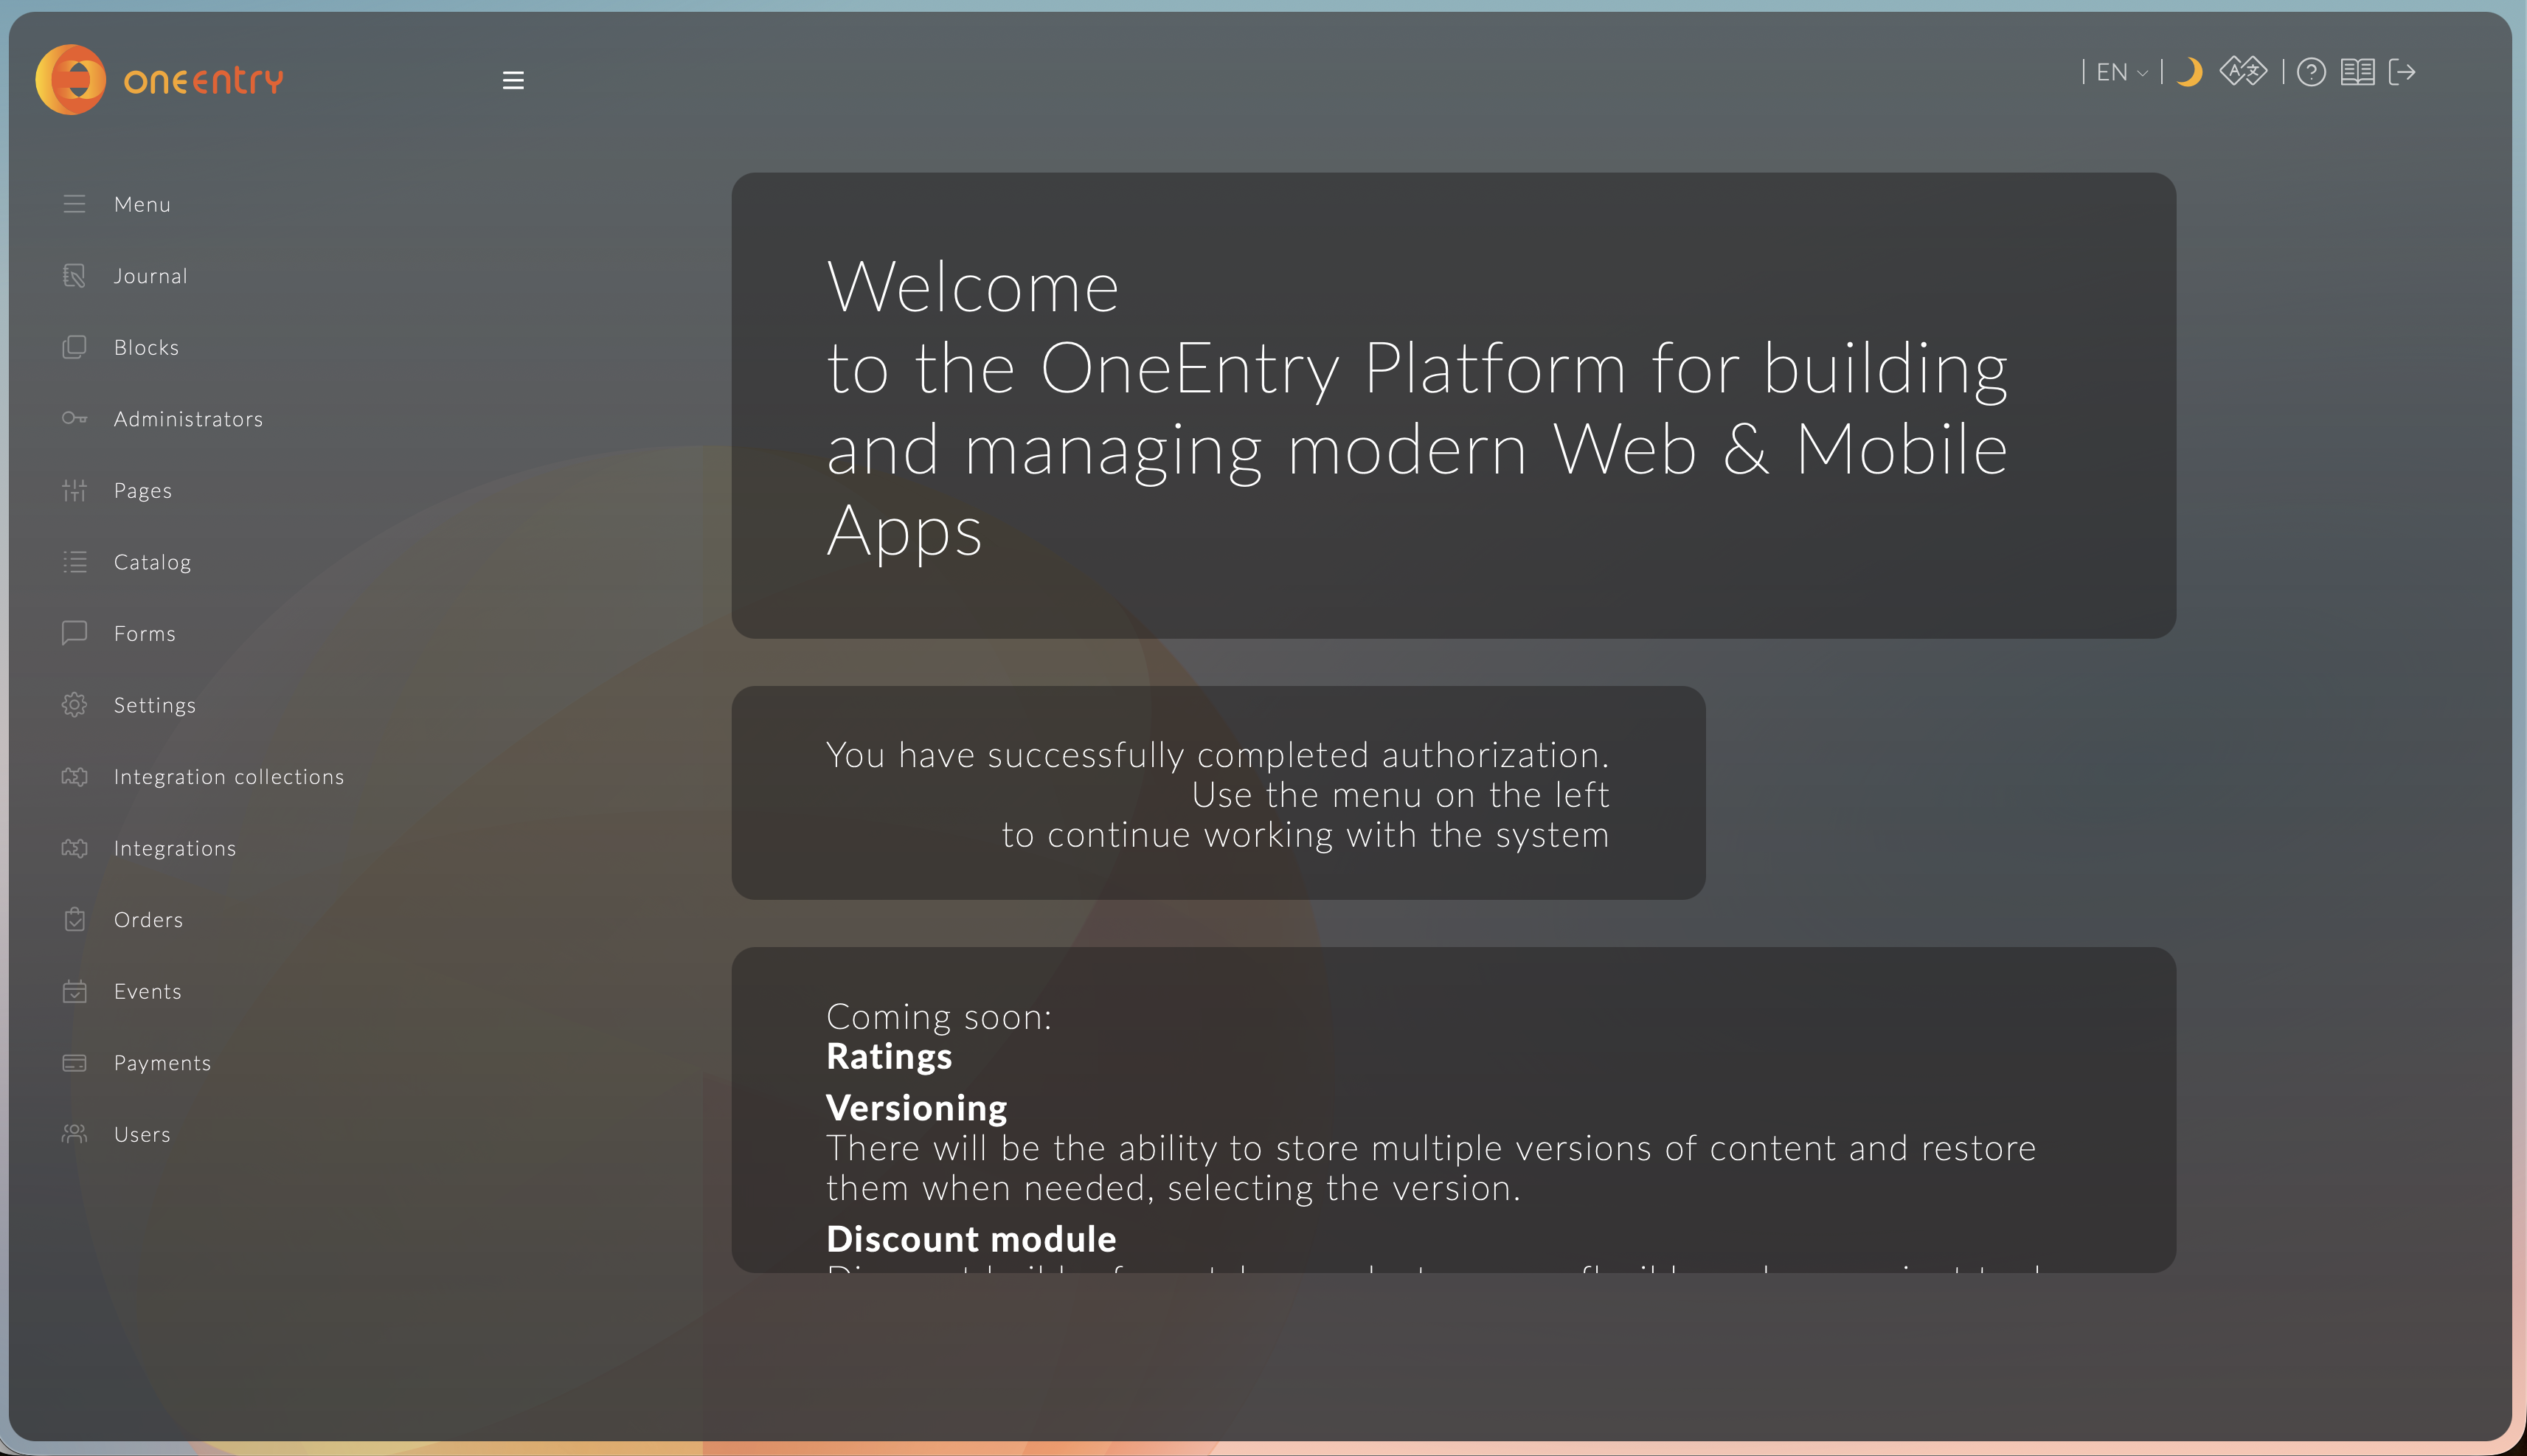Open Journal from the sidebar
The width and height of the screenshot is (2527, 1456).
point(150,276)
